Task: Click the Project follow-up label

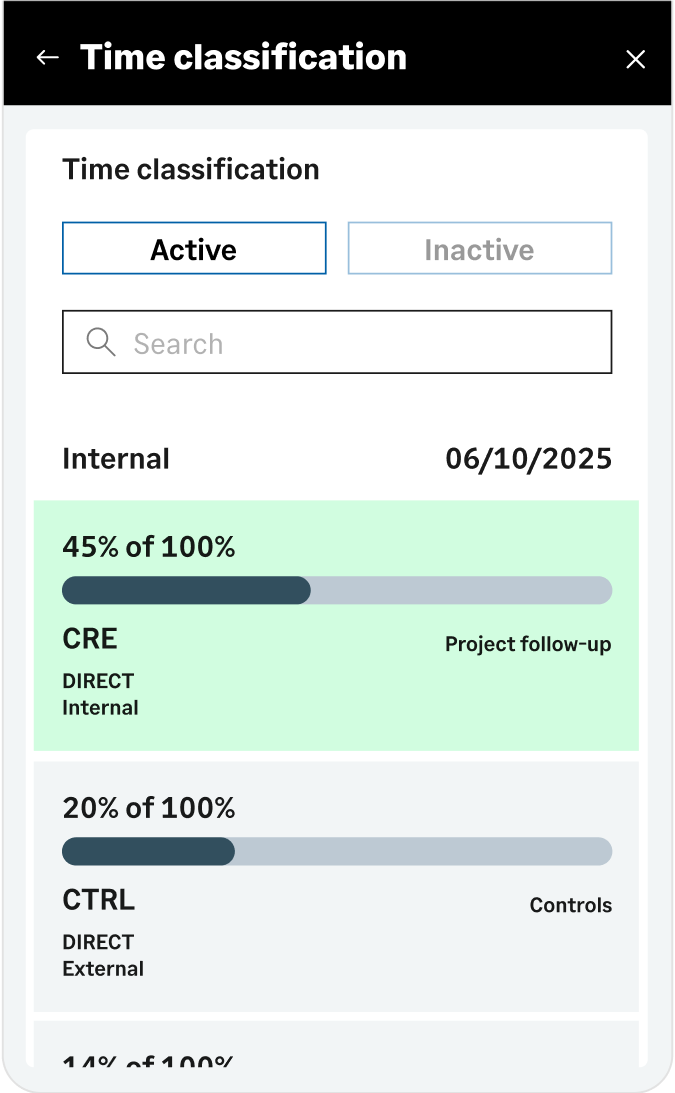Action: point(528,644)
